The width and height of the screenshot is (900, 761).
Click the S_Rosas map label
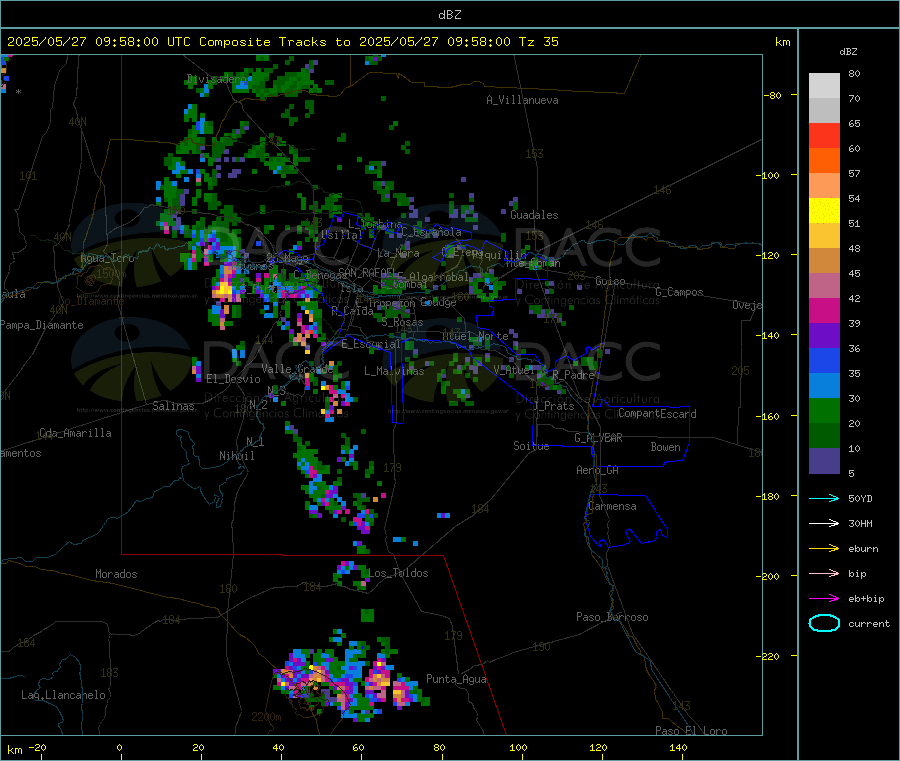point(402,323)
